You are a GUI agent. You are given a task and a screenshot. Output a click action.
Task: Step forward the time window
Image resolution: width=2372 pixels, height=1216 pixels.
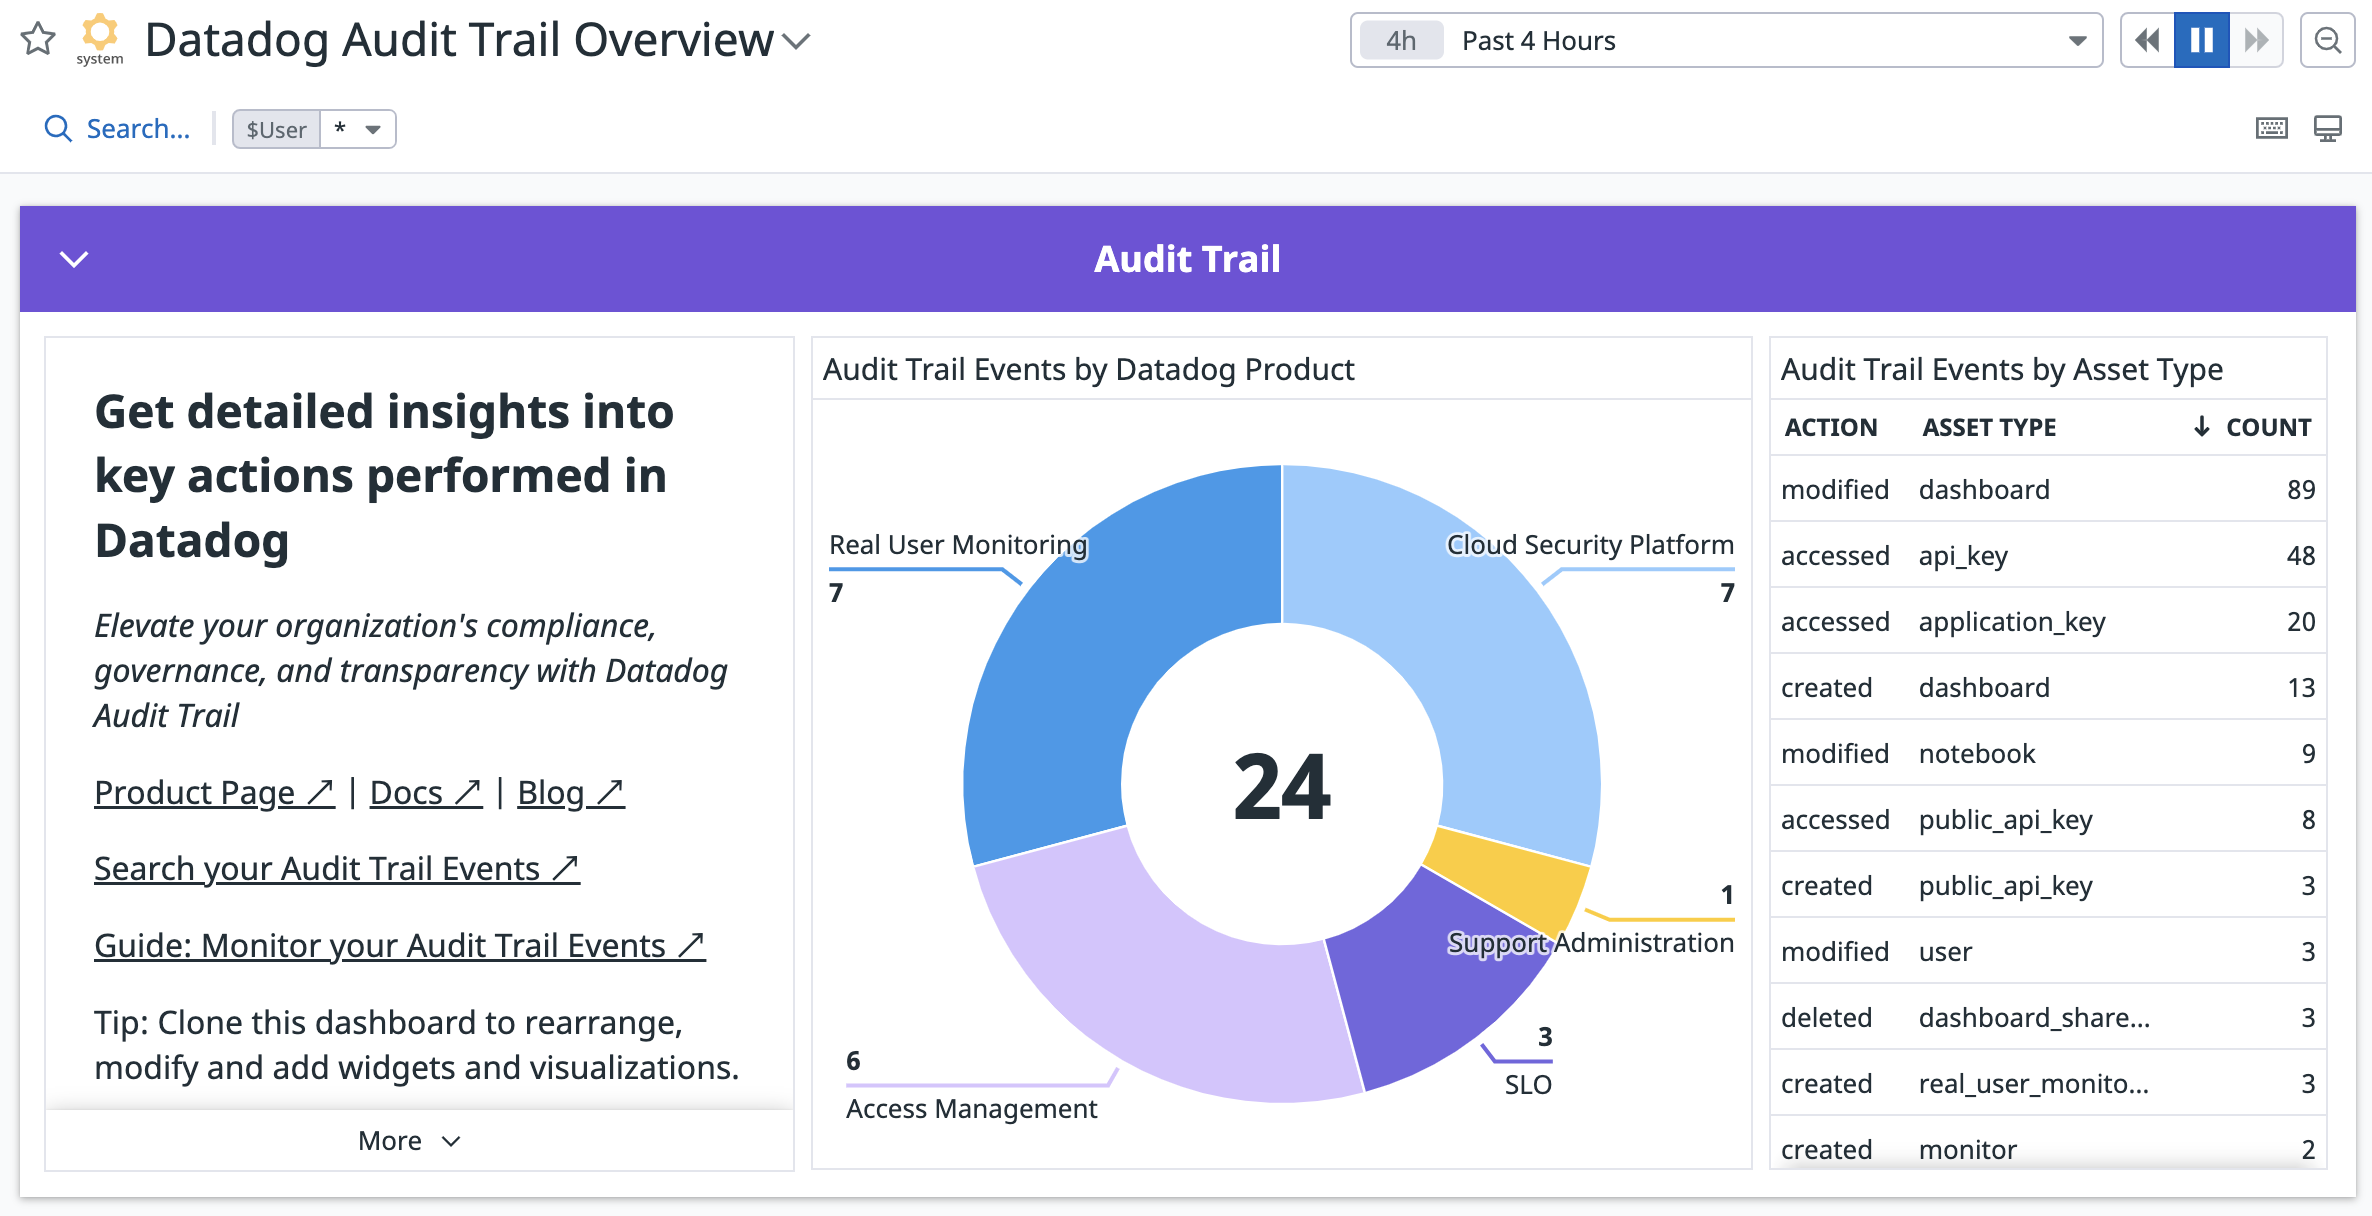[2256, 40]
